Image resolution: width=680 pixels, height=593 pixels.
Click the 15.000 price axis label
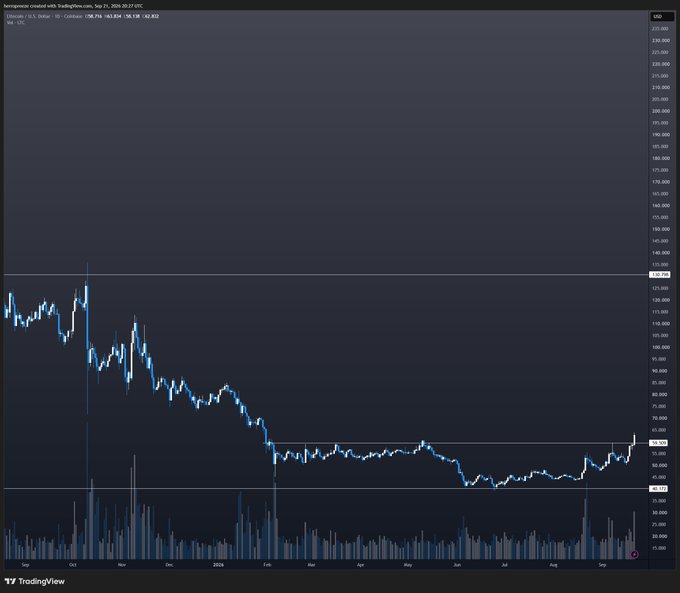point(660,548)
